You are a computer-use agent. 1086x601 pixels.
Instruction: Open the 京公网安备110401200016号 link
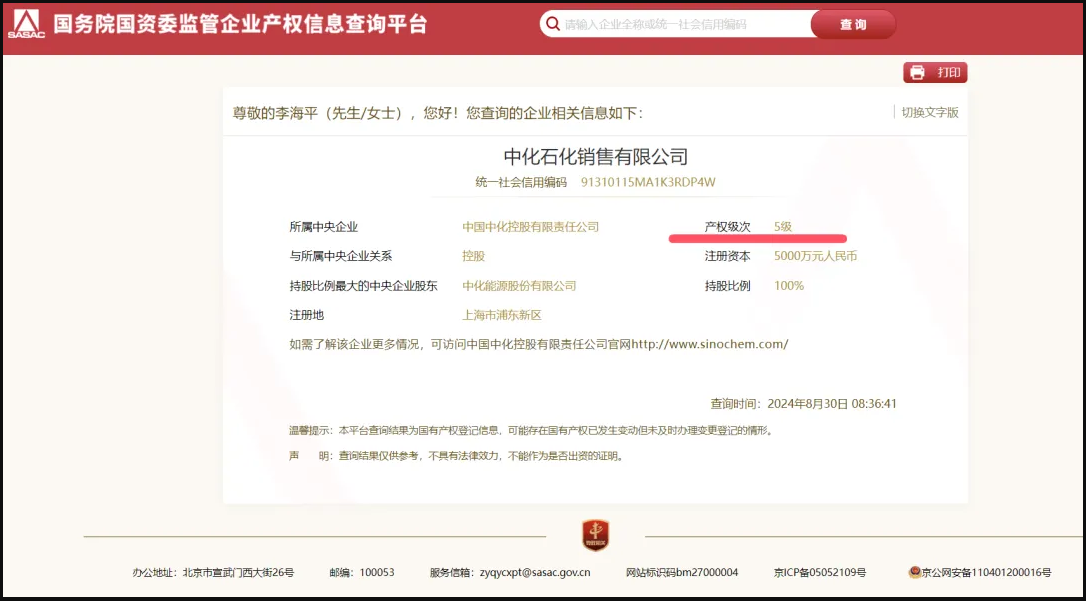986,573
